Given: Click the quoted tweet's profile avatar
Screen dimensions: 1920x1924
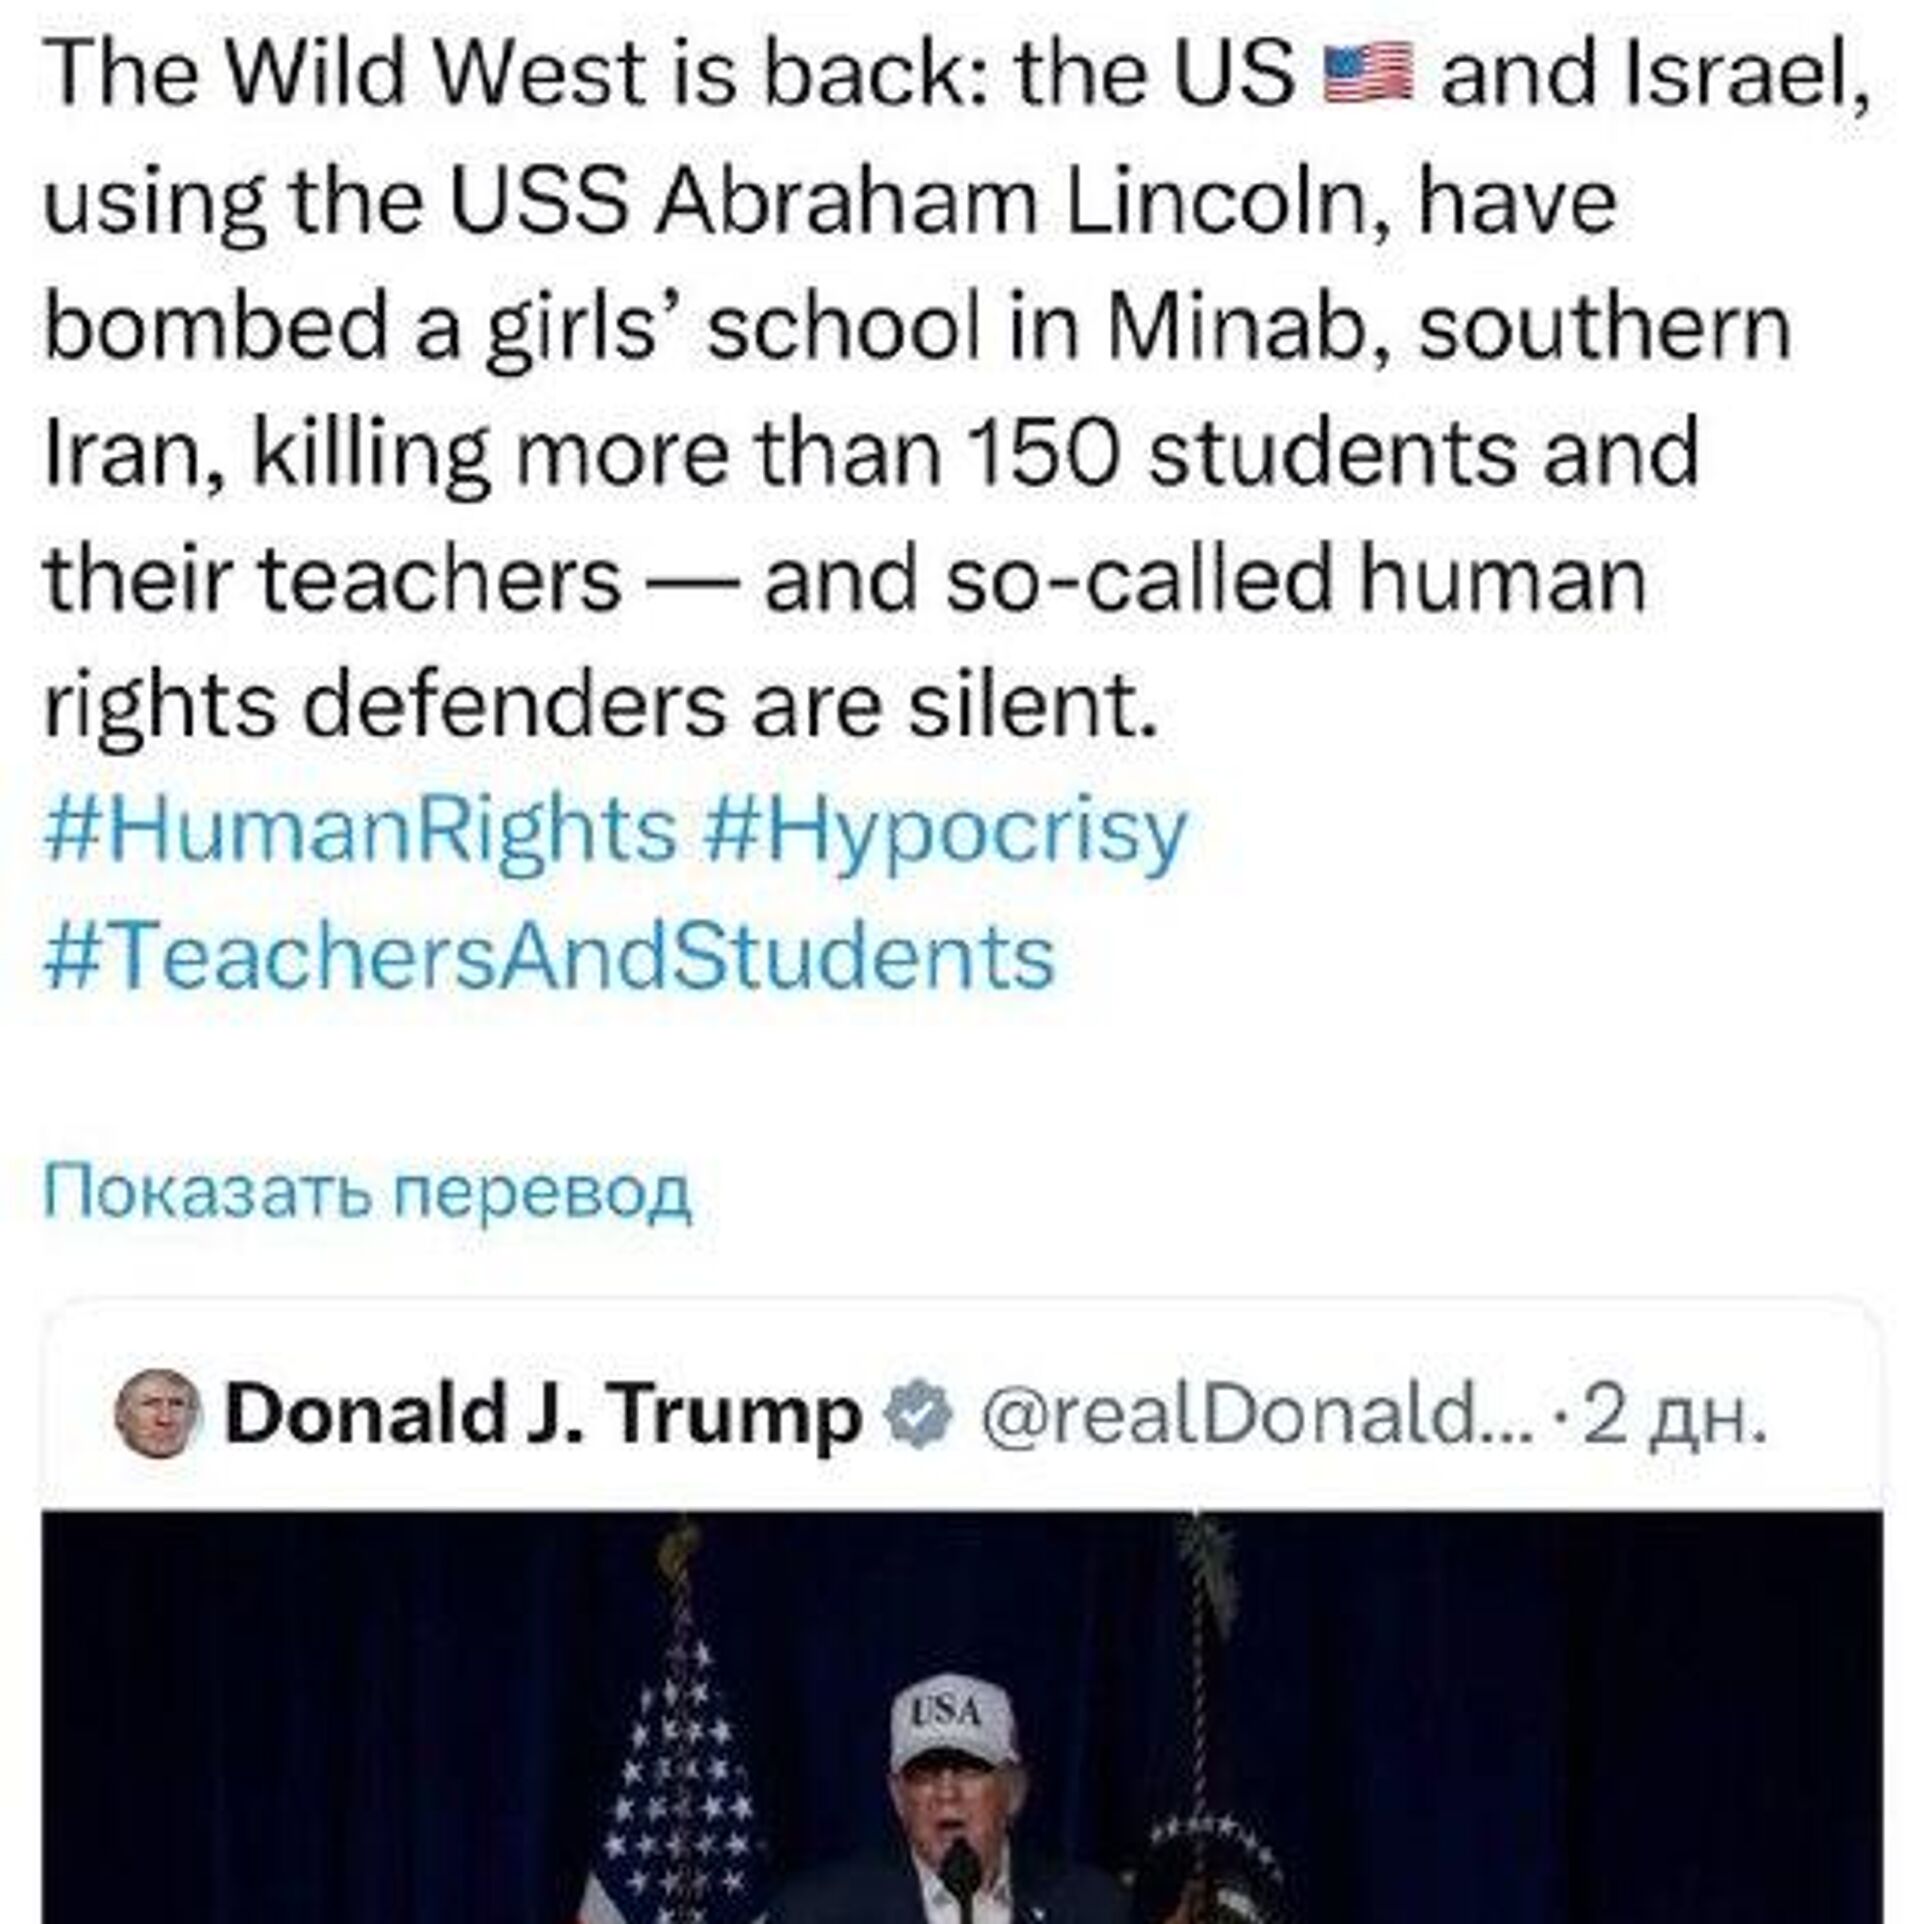Looking at the screenshot, I should [158, 1414].
